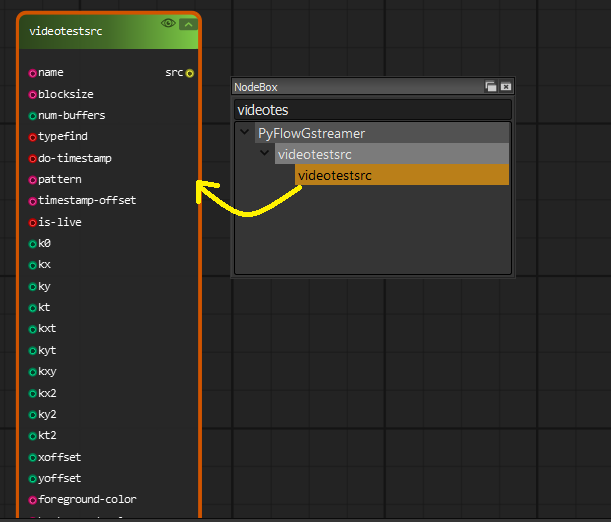Screen dimensions: 611x522
Task: Click the NodeBox search field
Action: tap(372, 110)
